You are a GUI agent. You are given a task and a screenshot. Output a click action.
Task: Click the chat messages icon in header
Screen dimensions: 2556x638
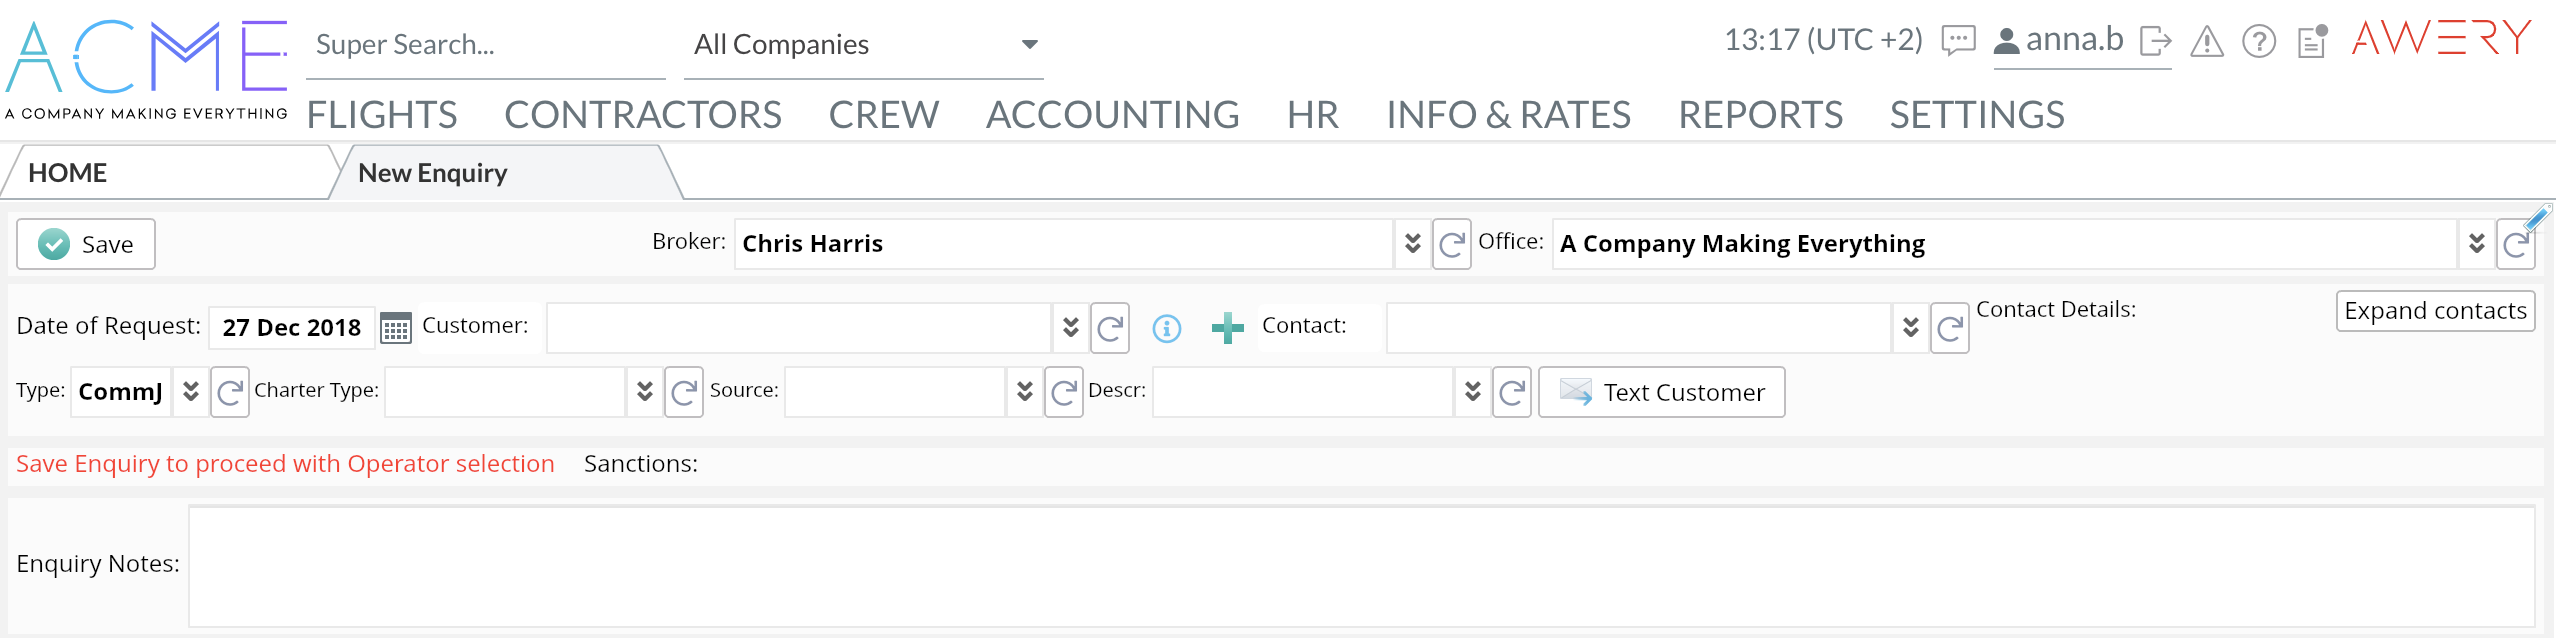tap(1957, 41)
